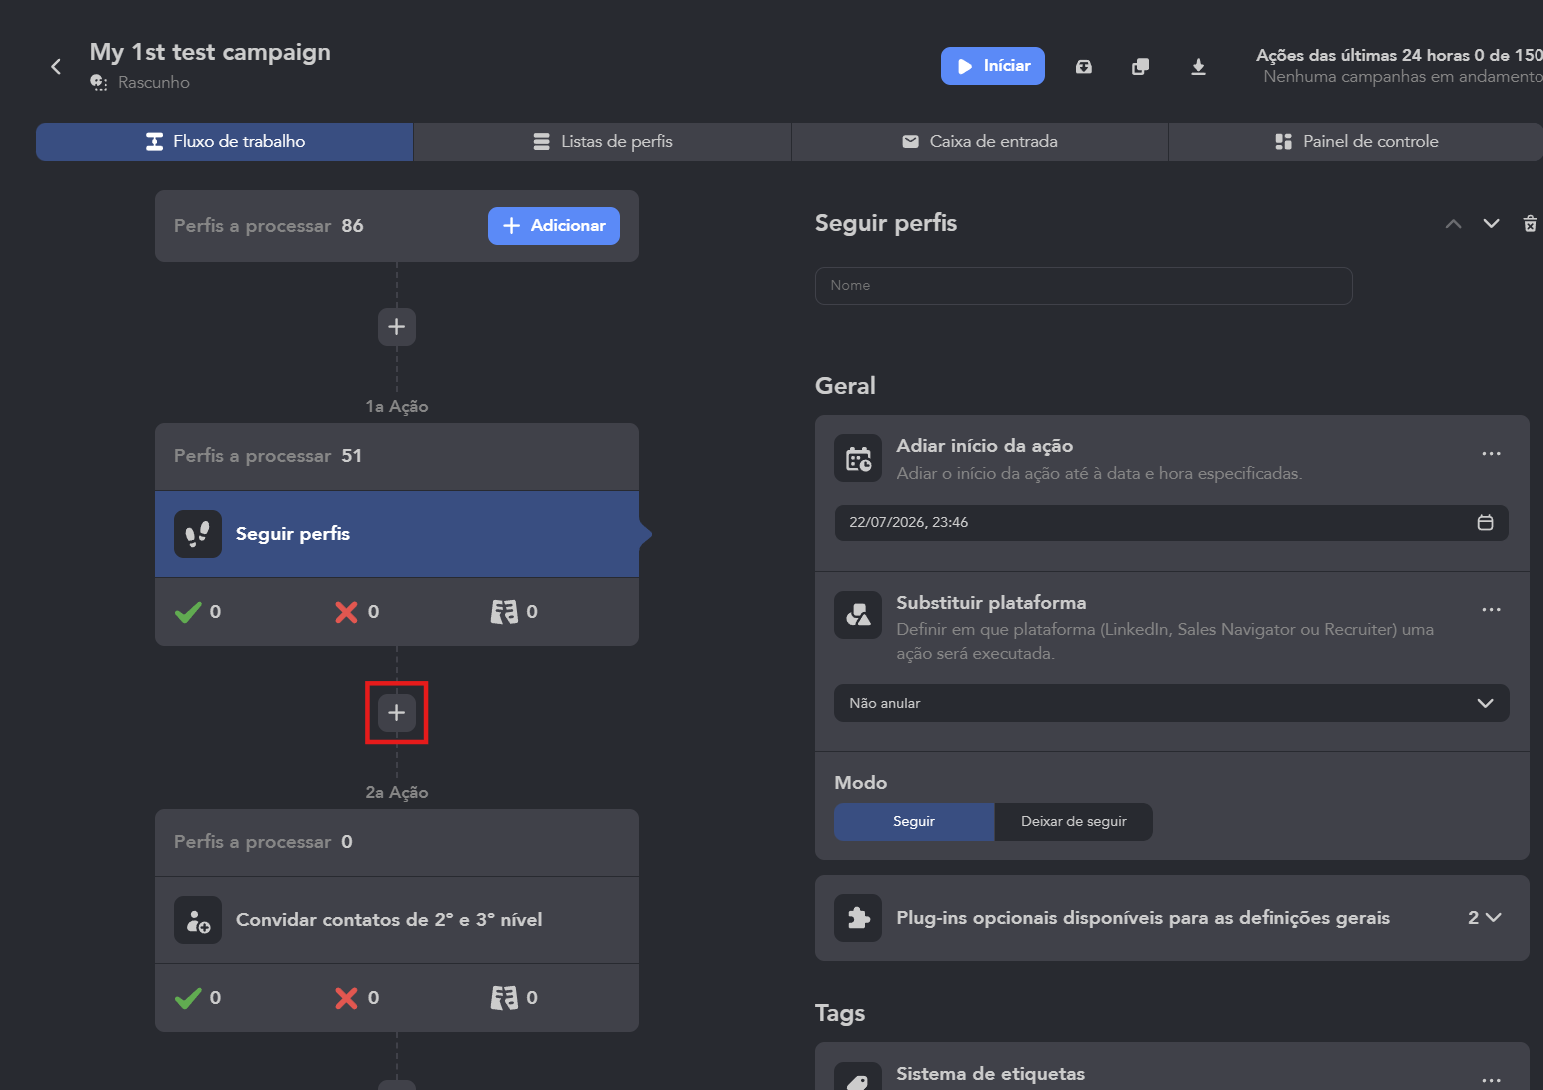Click the date field showing 22/07/2026, 23:46
This screenshot has width=1543, height=1090.
(x=1172, y=523)
